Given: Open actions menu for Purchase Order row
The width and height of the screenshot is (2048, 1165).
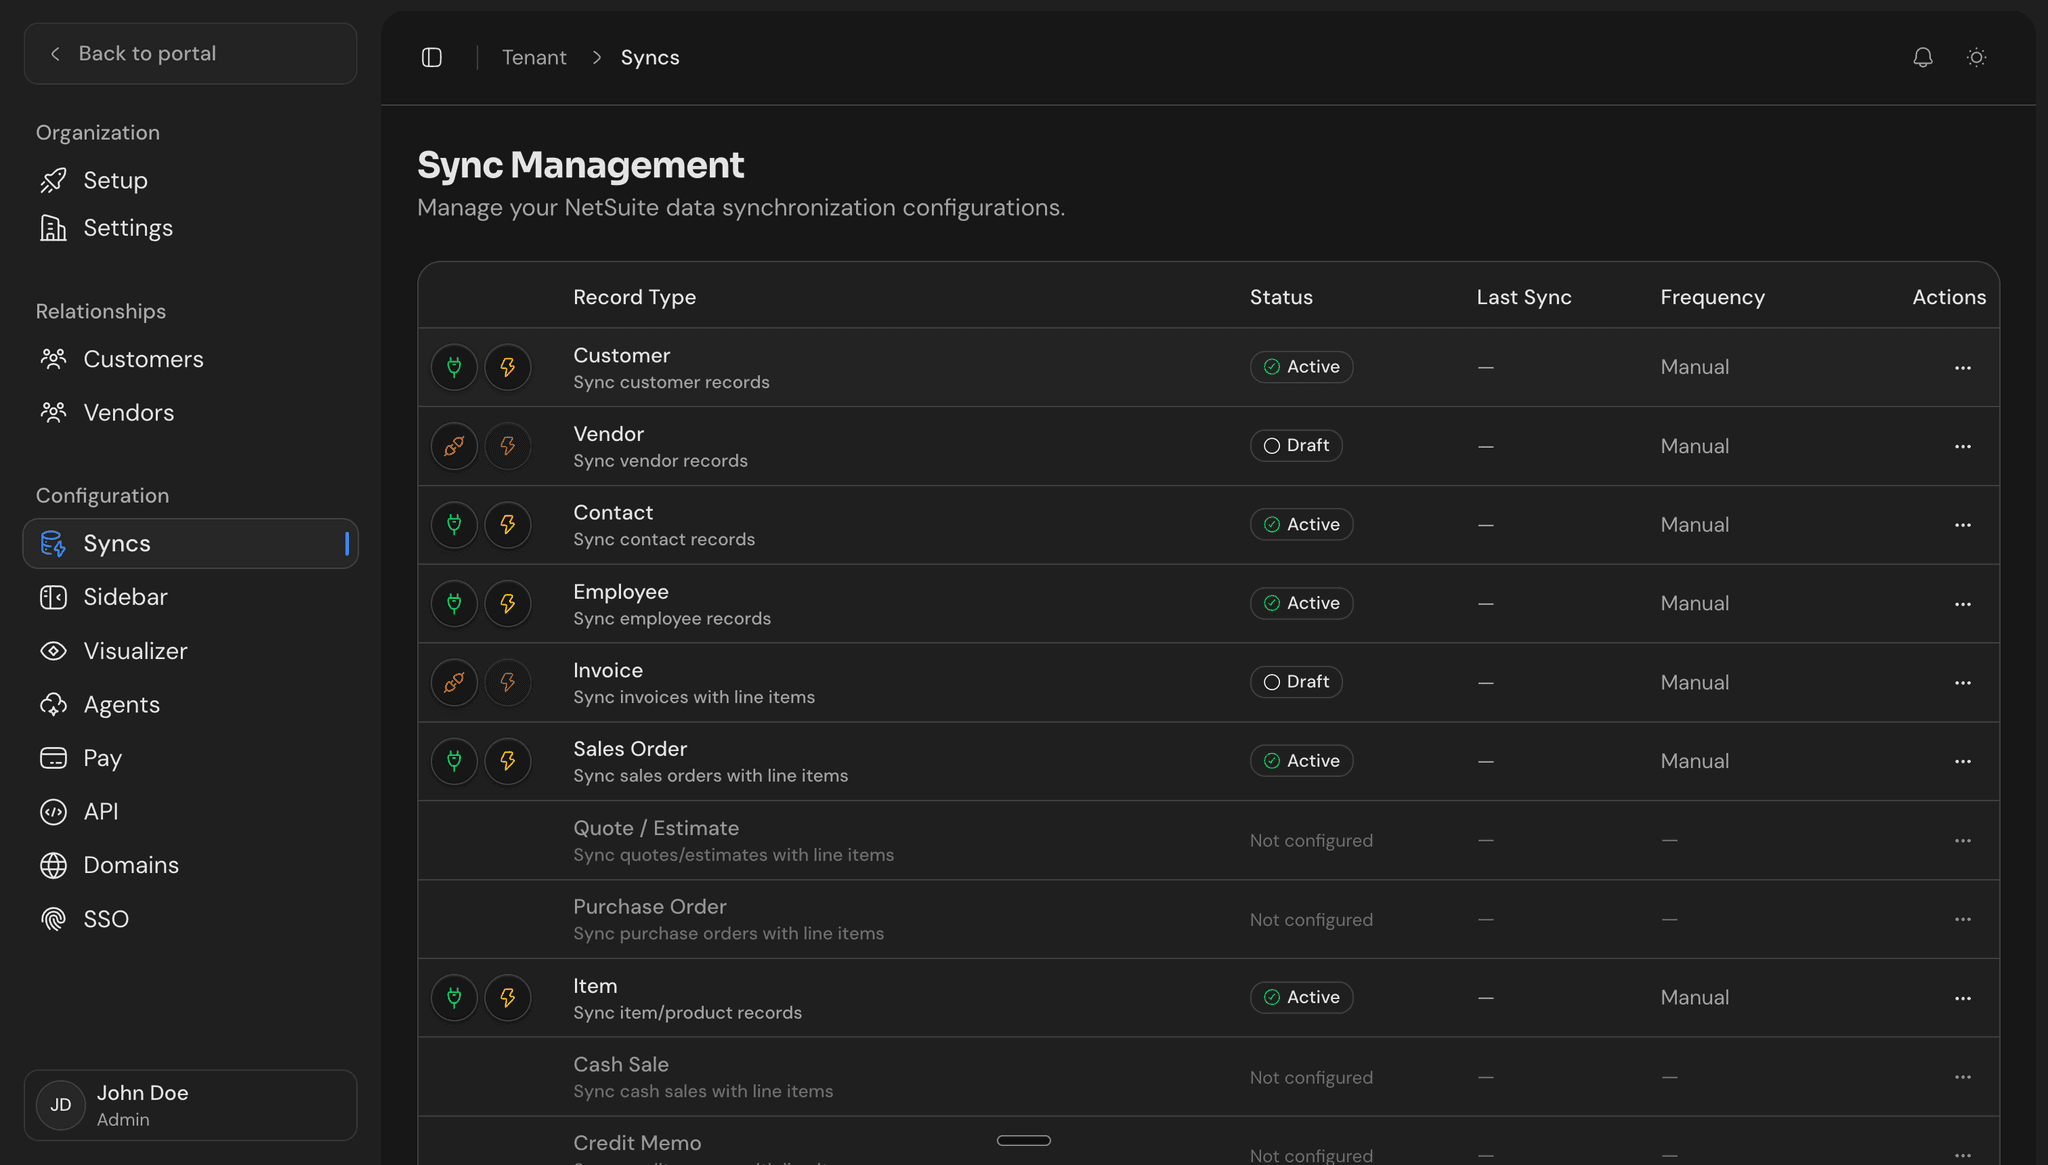Looking at the screenshot, I should point(1962,919).
